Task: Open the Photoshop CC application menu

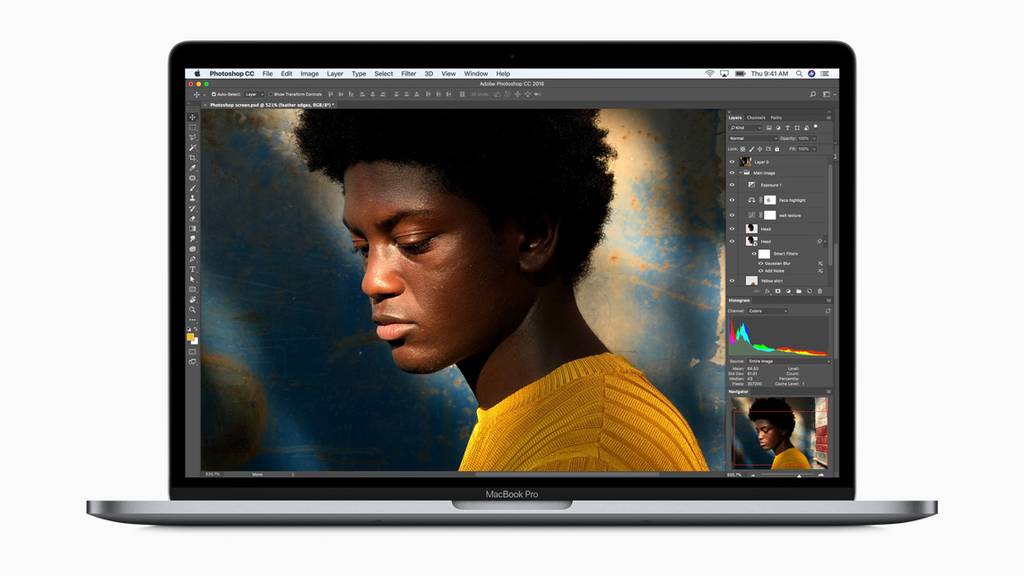Action: 232,74
